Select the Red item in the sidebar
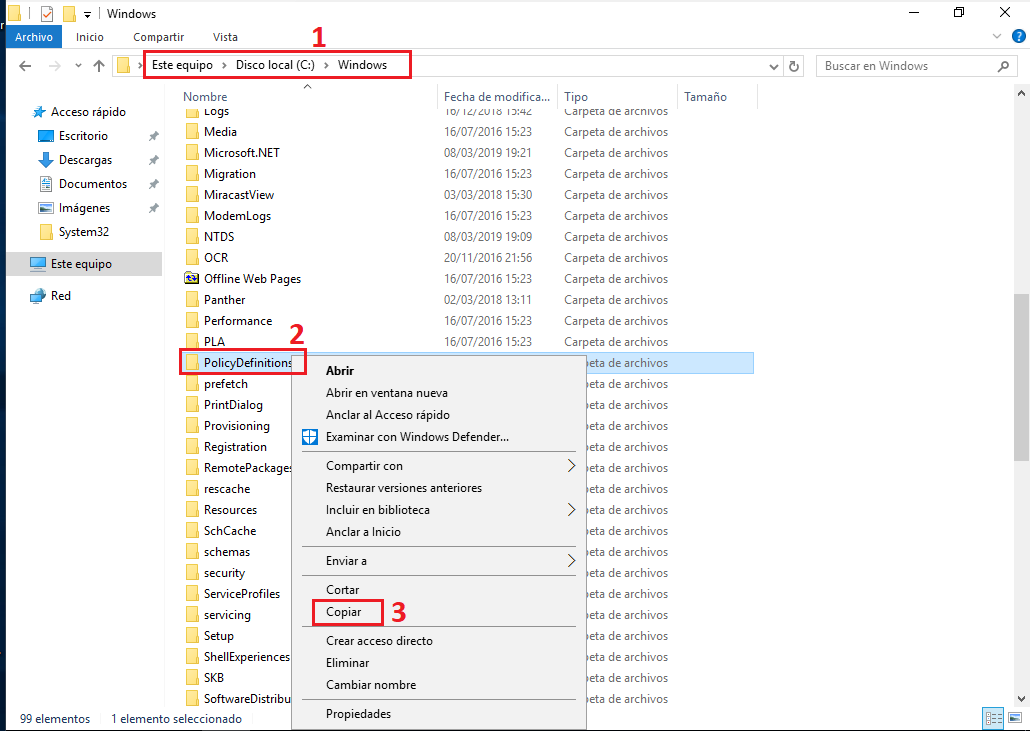 [59, 295]
